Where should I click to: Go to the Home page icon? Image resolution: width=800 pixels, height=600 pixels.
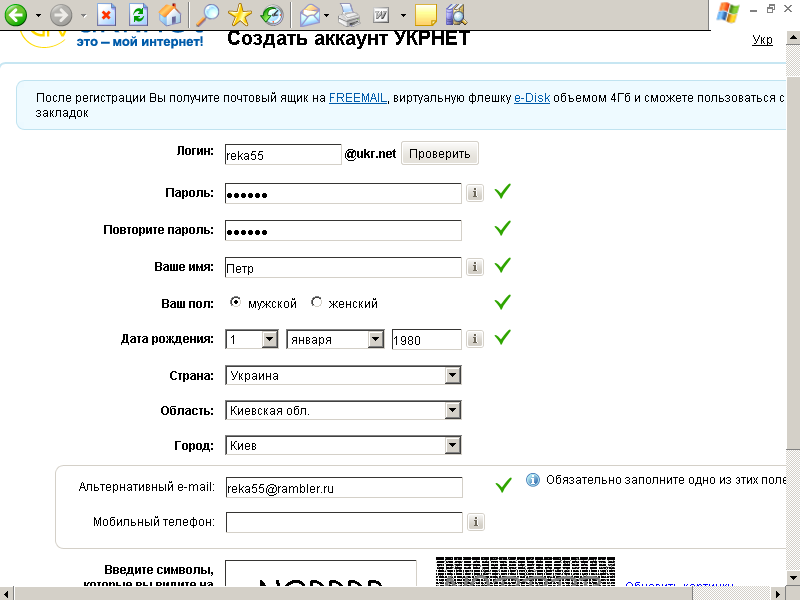(x=170, y=15)
